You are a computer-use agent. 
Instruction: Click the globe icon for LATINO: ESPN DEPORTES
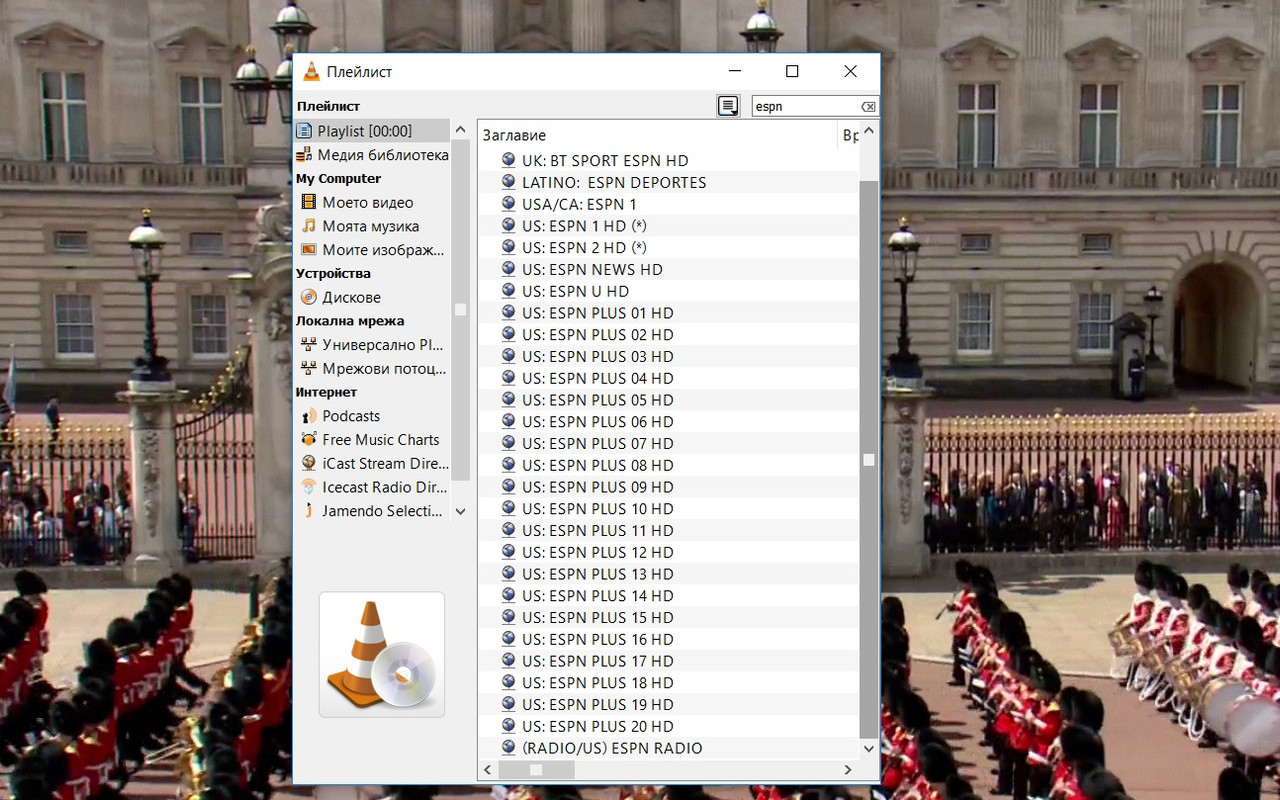(x=508, y=182)
